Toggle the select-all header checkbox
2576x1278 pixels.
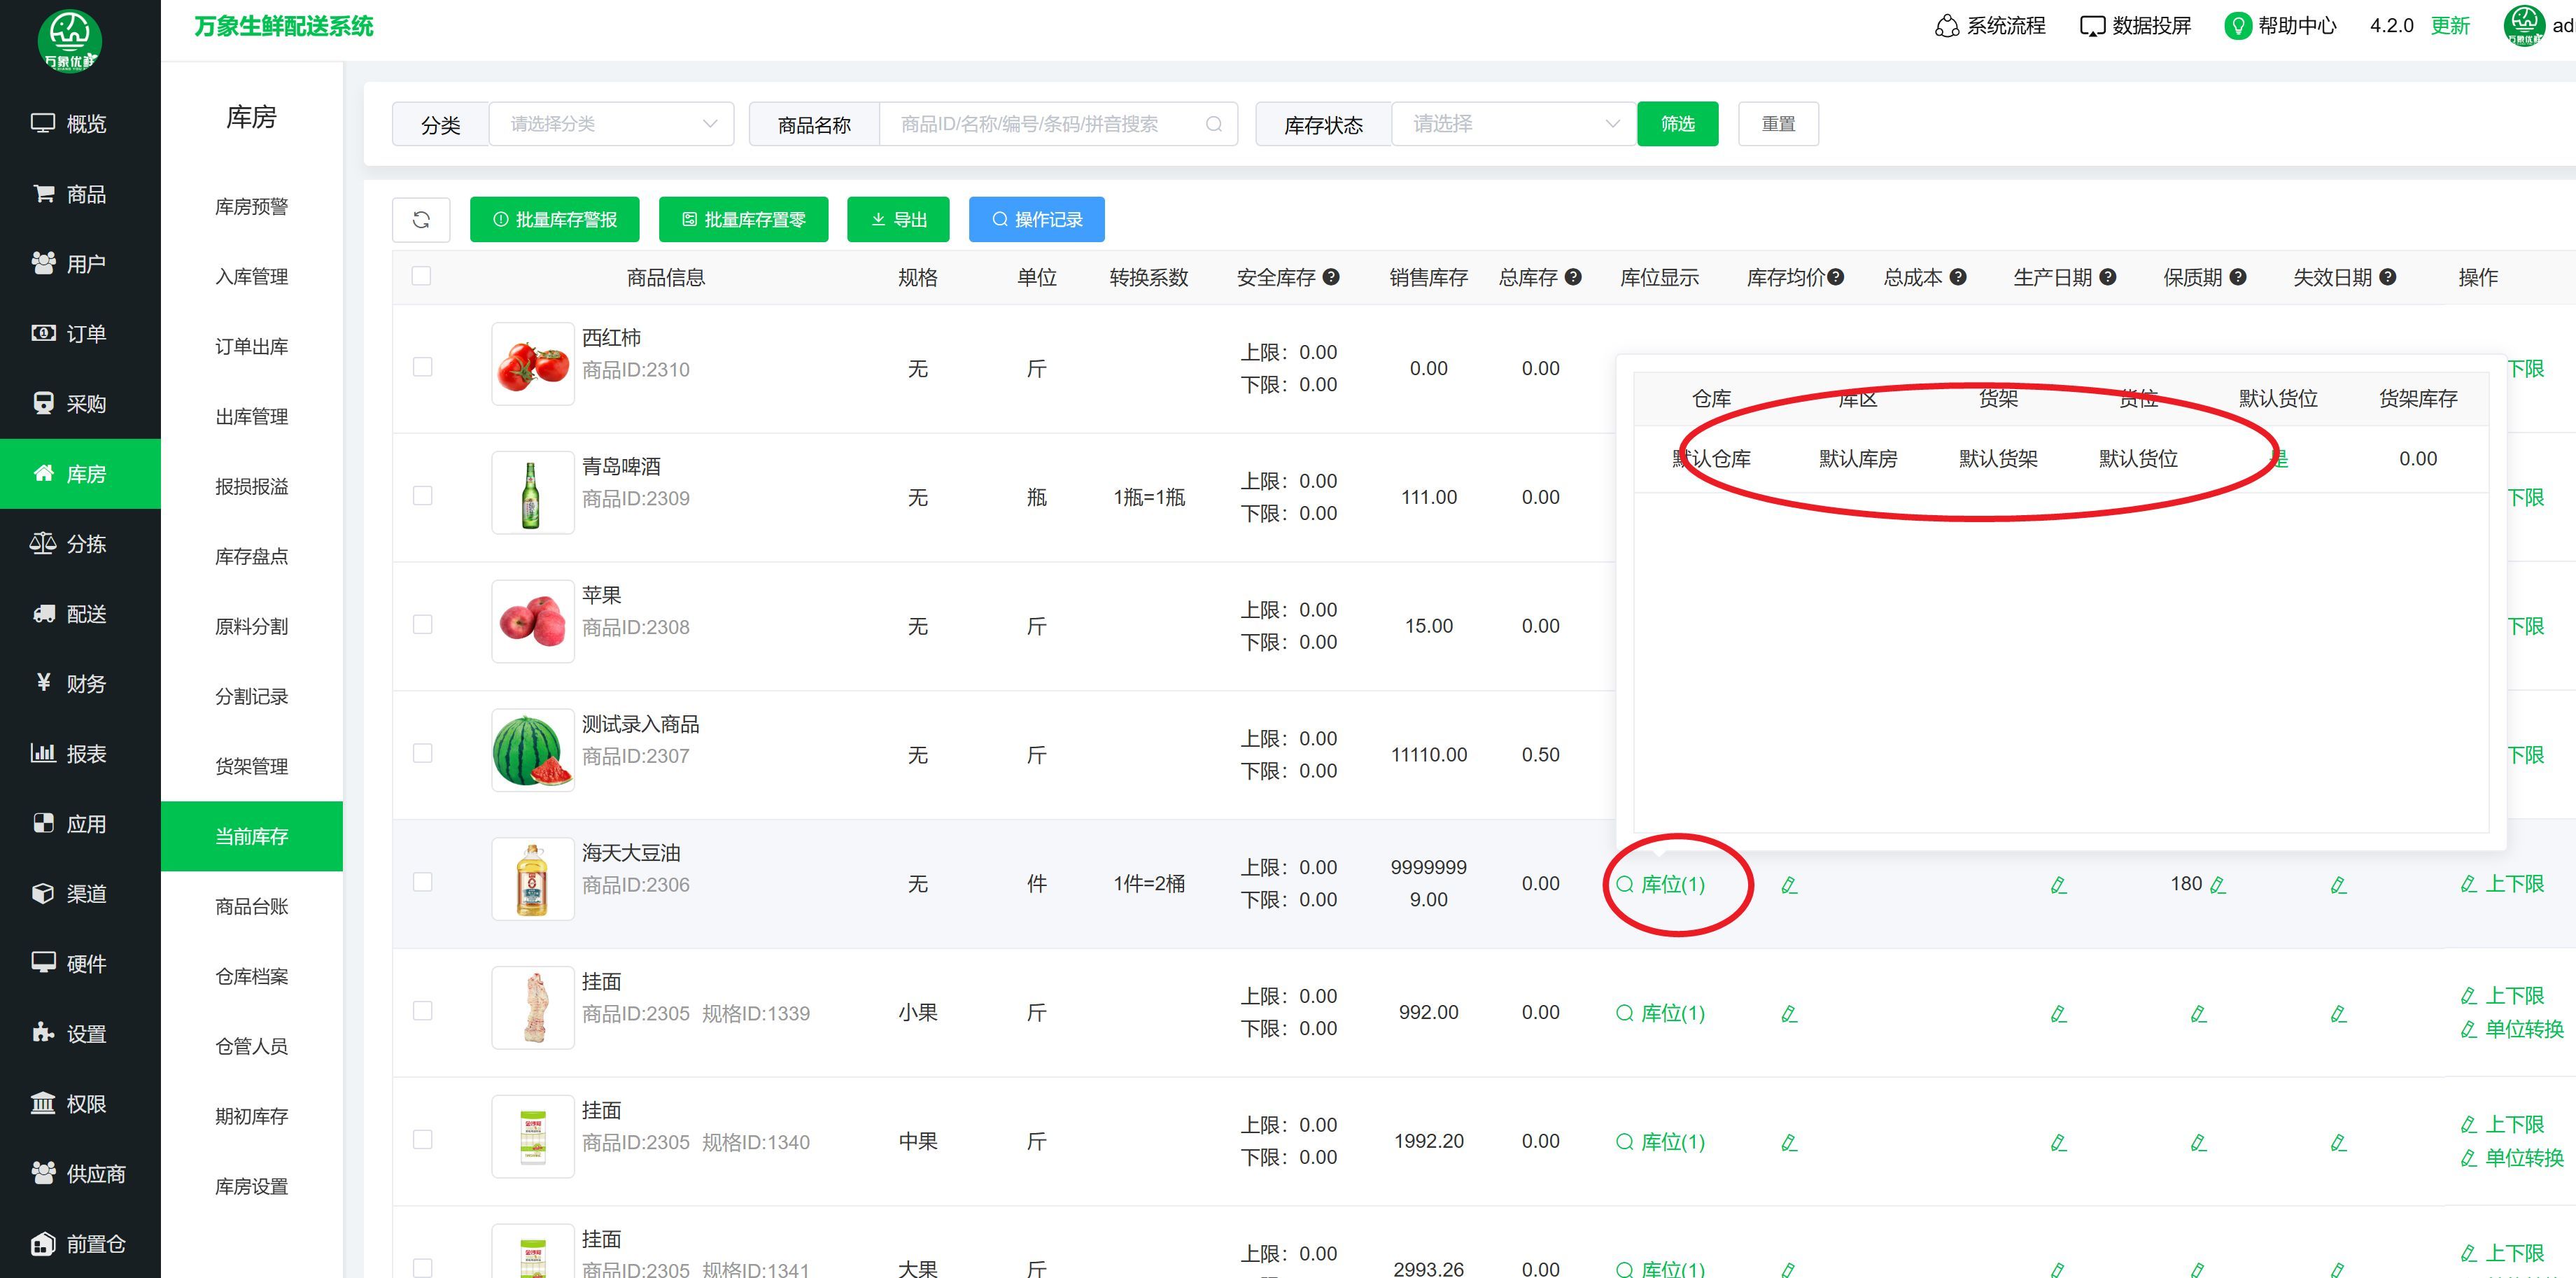[x=421, y=276]
